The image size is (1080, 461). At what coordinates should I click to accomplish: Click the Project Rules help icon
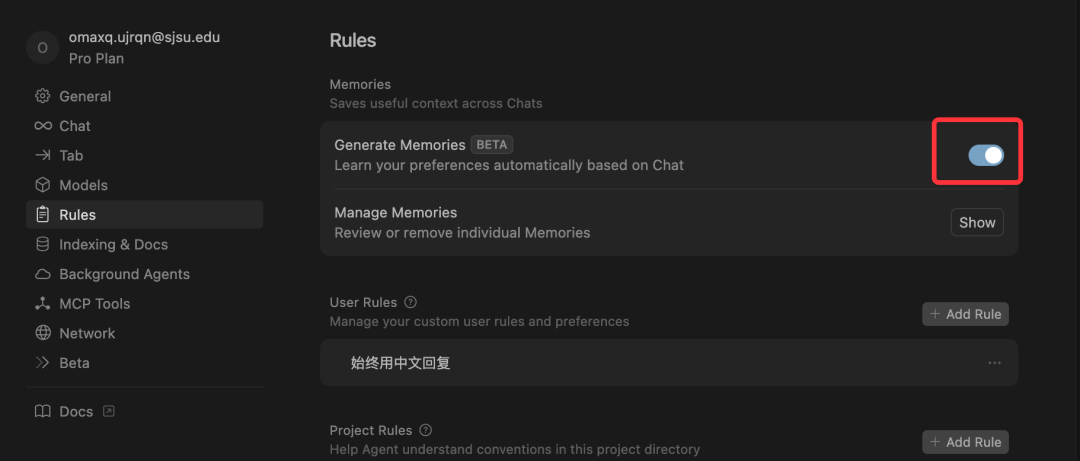click(426, 430)
